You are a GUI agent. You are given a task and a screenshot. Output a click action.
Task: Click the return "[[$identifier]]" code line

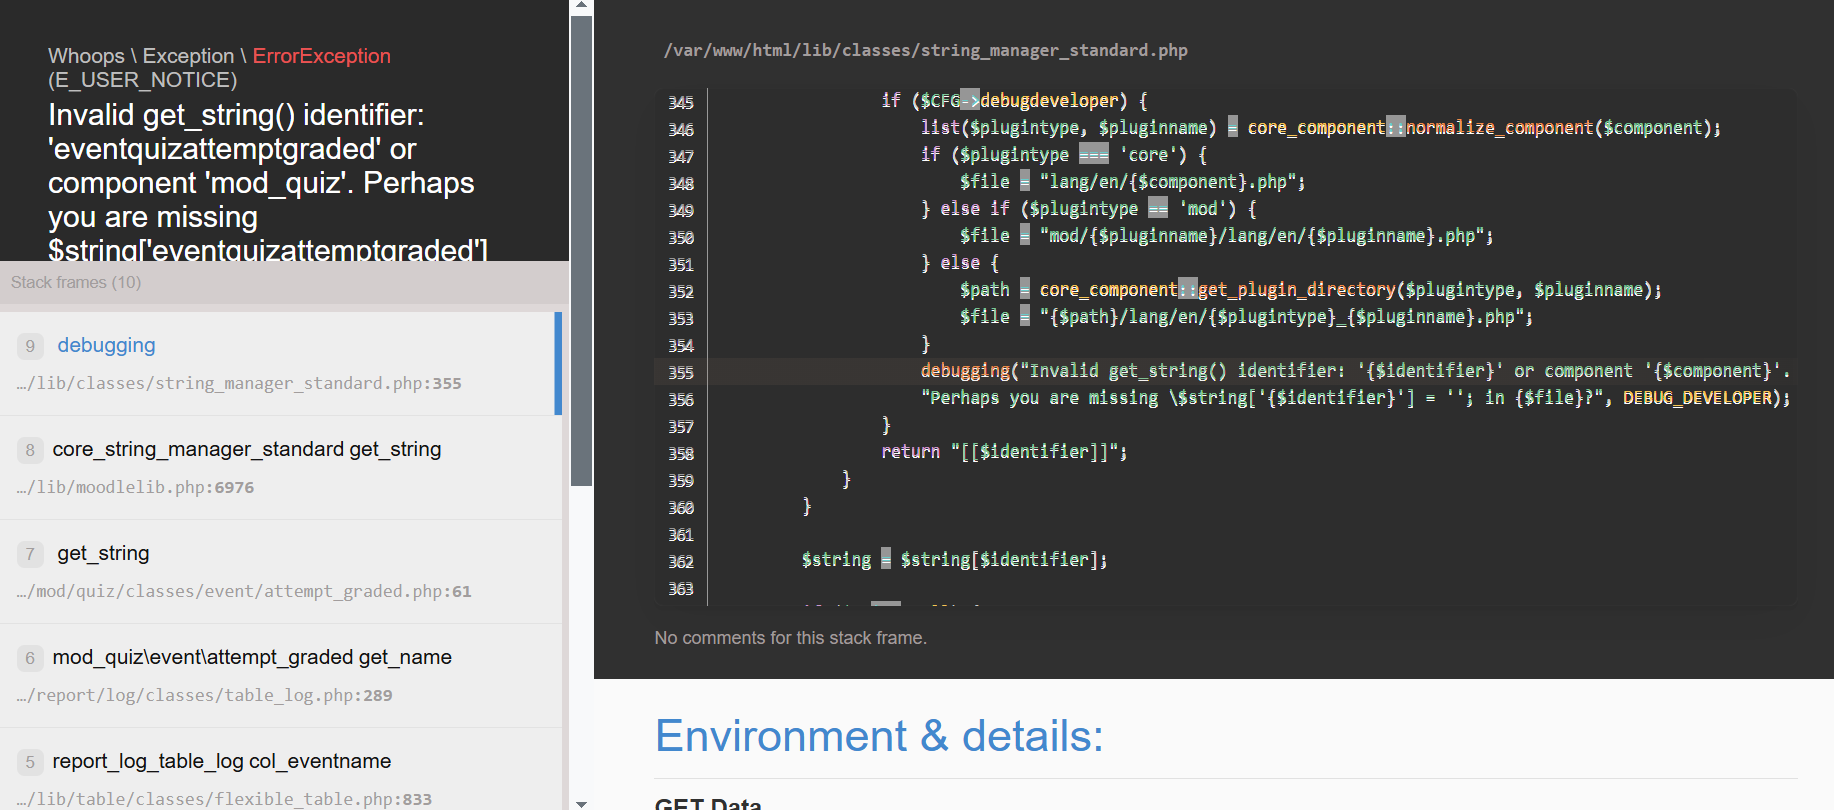1004,452
